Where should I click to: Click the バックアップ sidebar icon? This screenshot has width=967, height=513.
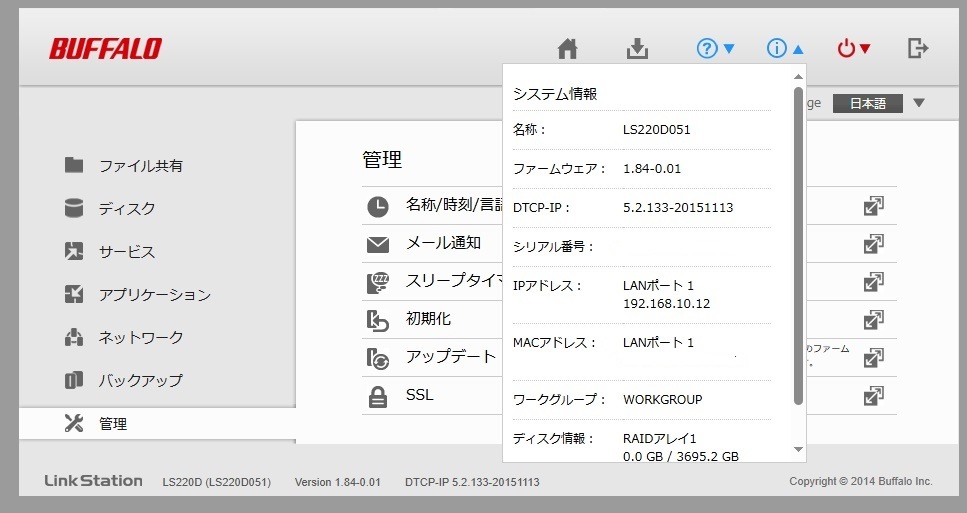74,380
